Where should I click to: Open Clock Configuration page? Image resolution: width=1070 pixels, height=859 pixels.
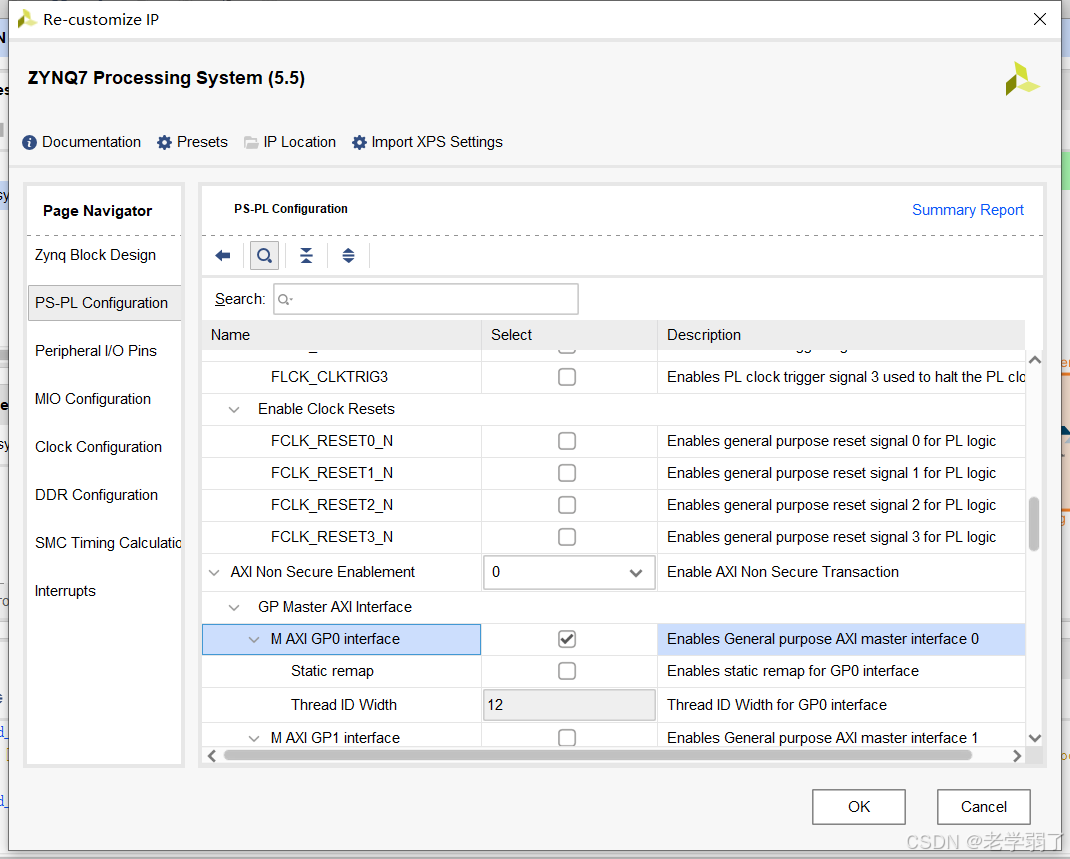pos(98,448)
